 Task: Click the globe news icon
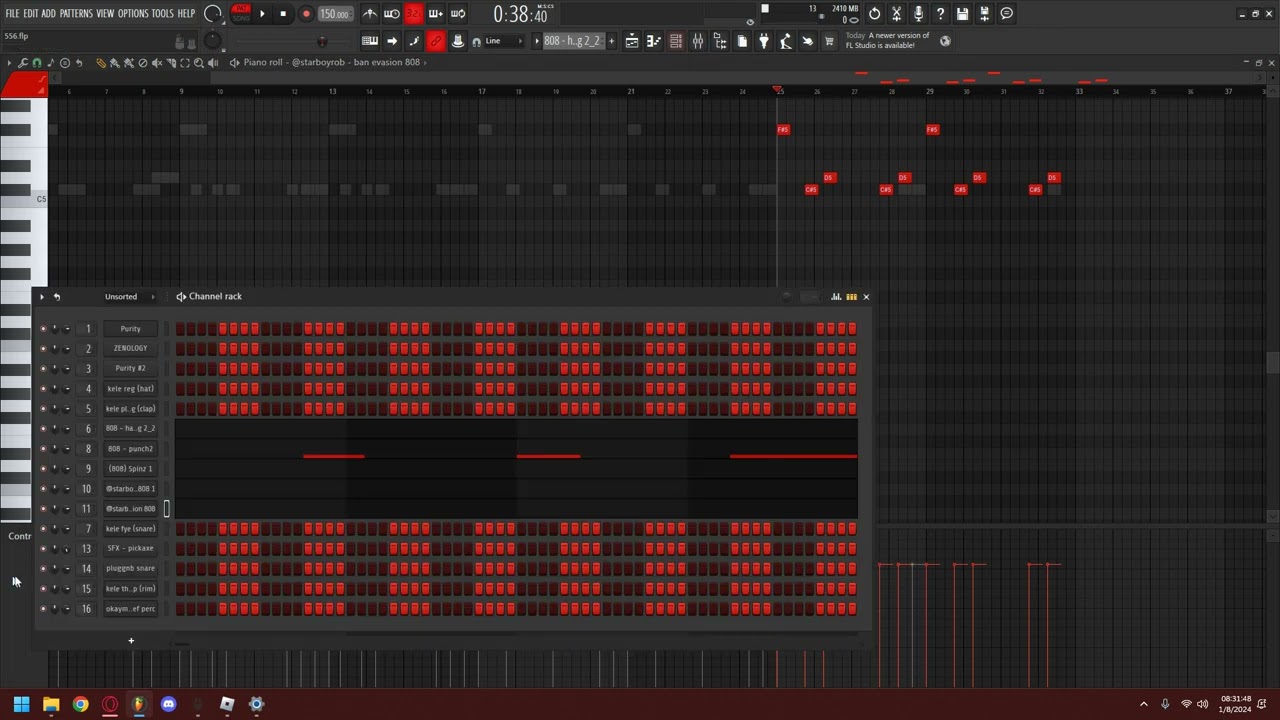(945, 41)
